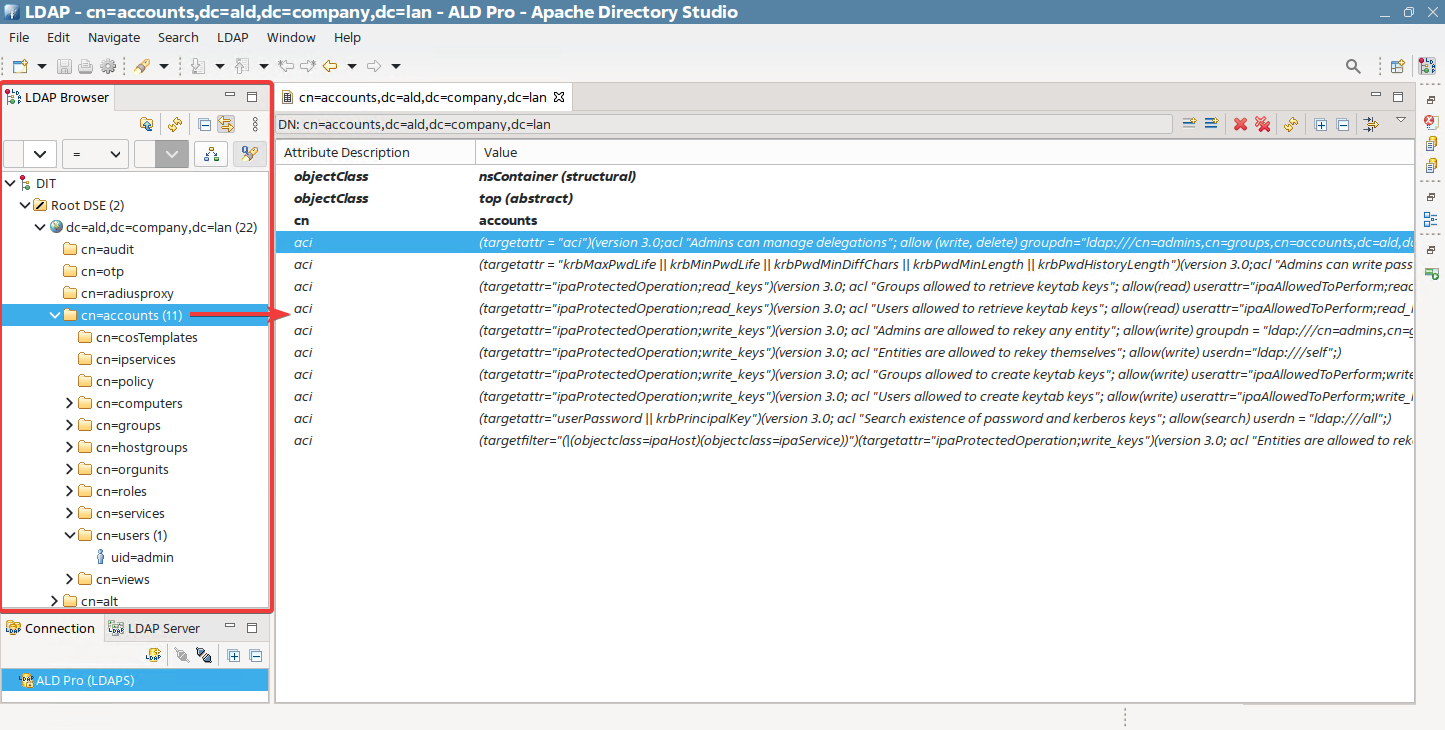
Task: Click the DN field in entry editor
Action: tap(724, 125)
